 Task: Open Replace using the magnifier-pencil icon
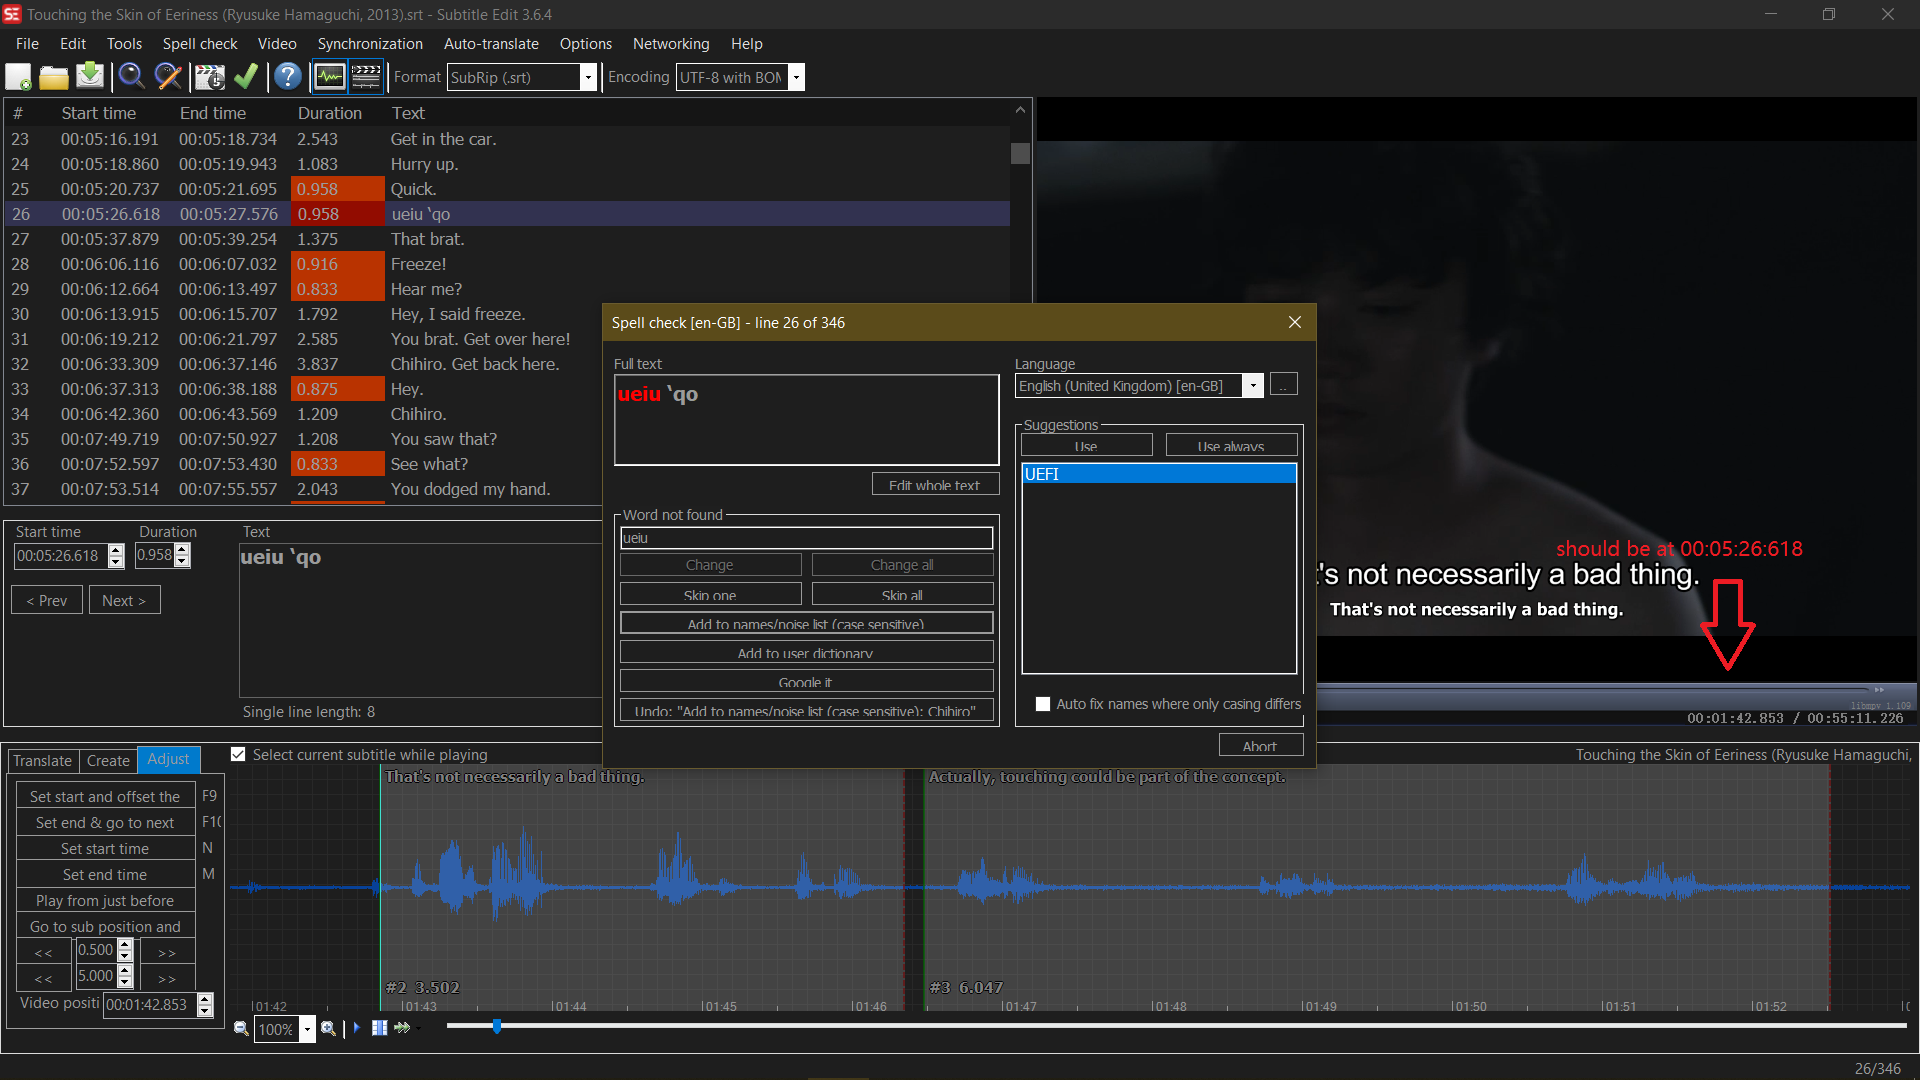(167, 76)
